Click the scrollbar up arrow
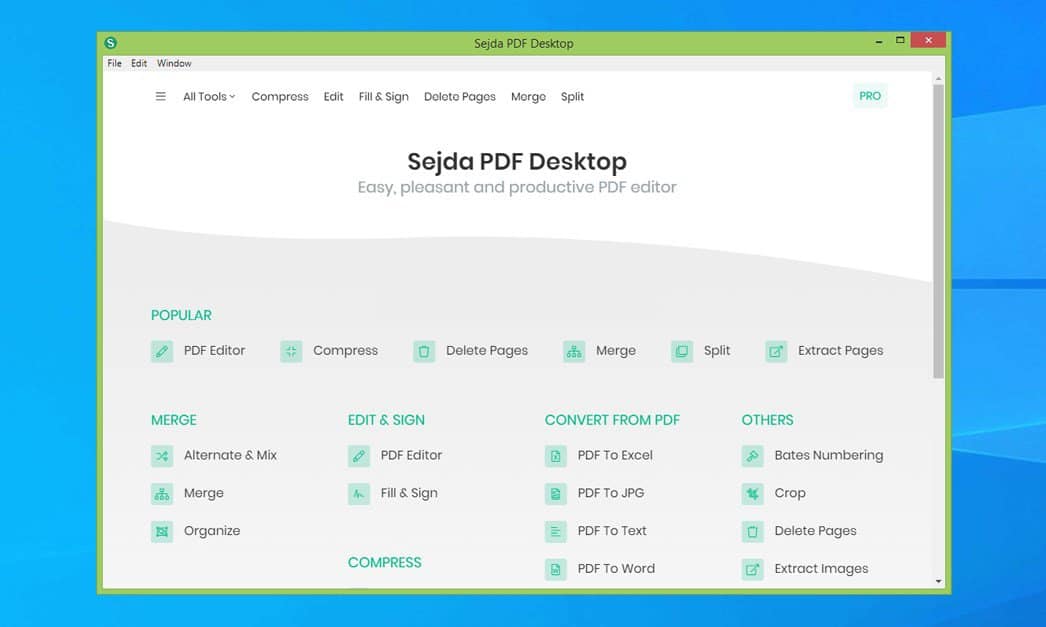This screenshot has height=627, width=1046. 938,79
